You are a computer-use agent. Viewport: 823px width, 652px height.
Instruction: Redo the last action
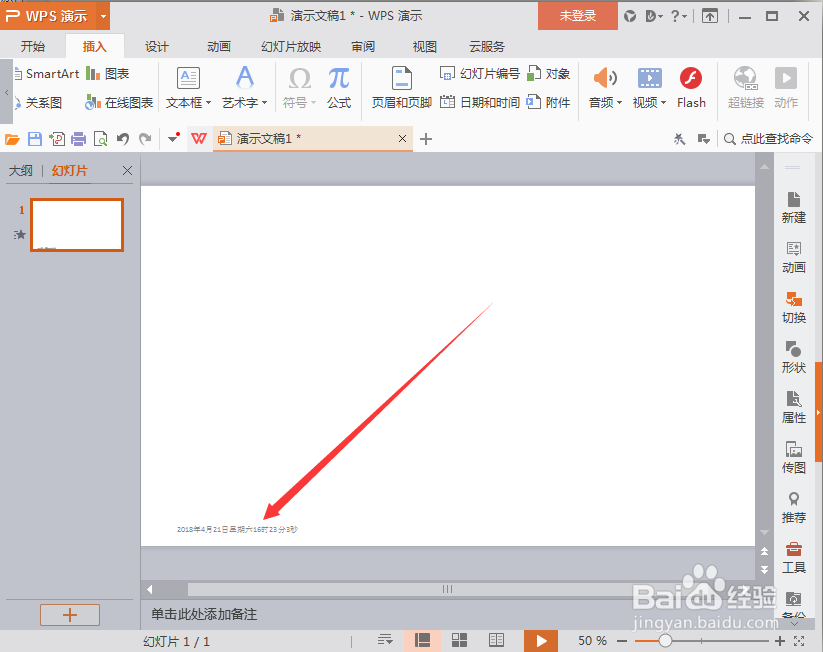pyautogui.click(x=145, y=139)
